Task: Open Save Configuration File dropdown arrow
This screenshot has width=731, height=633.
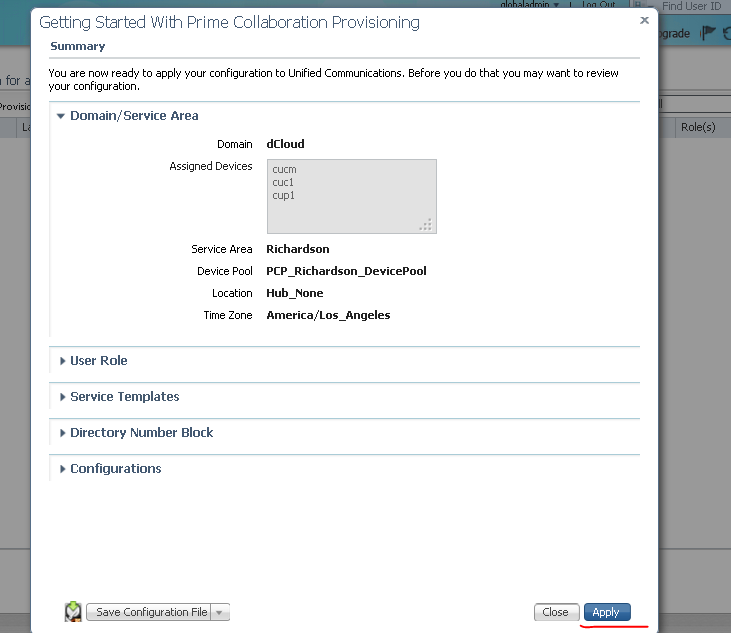Action: point(220,612)
